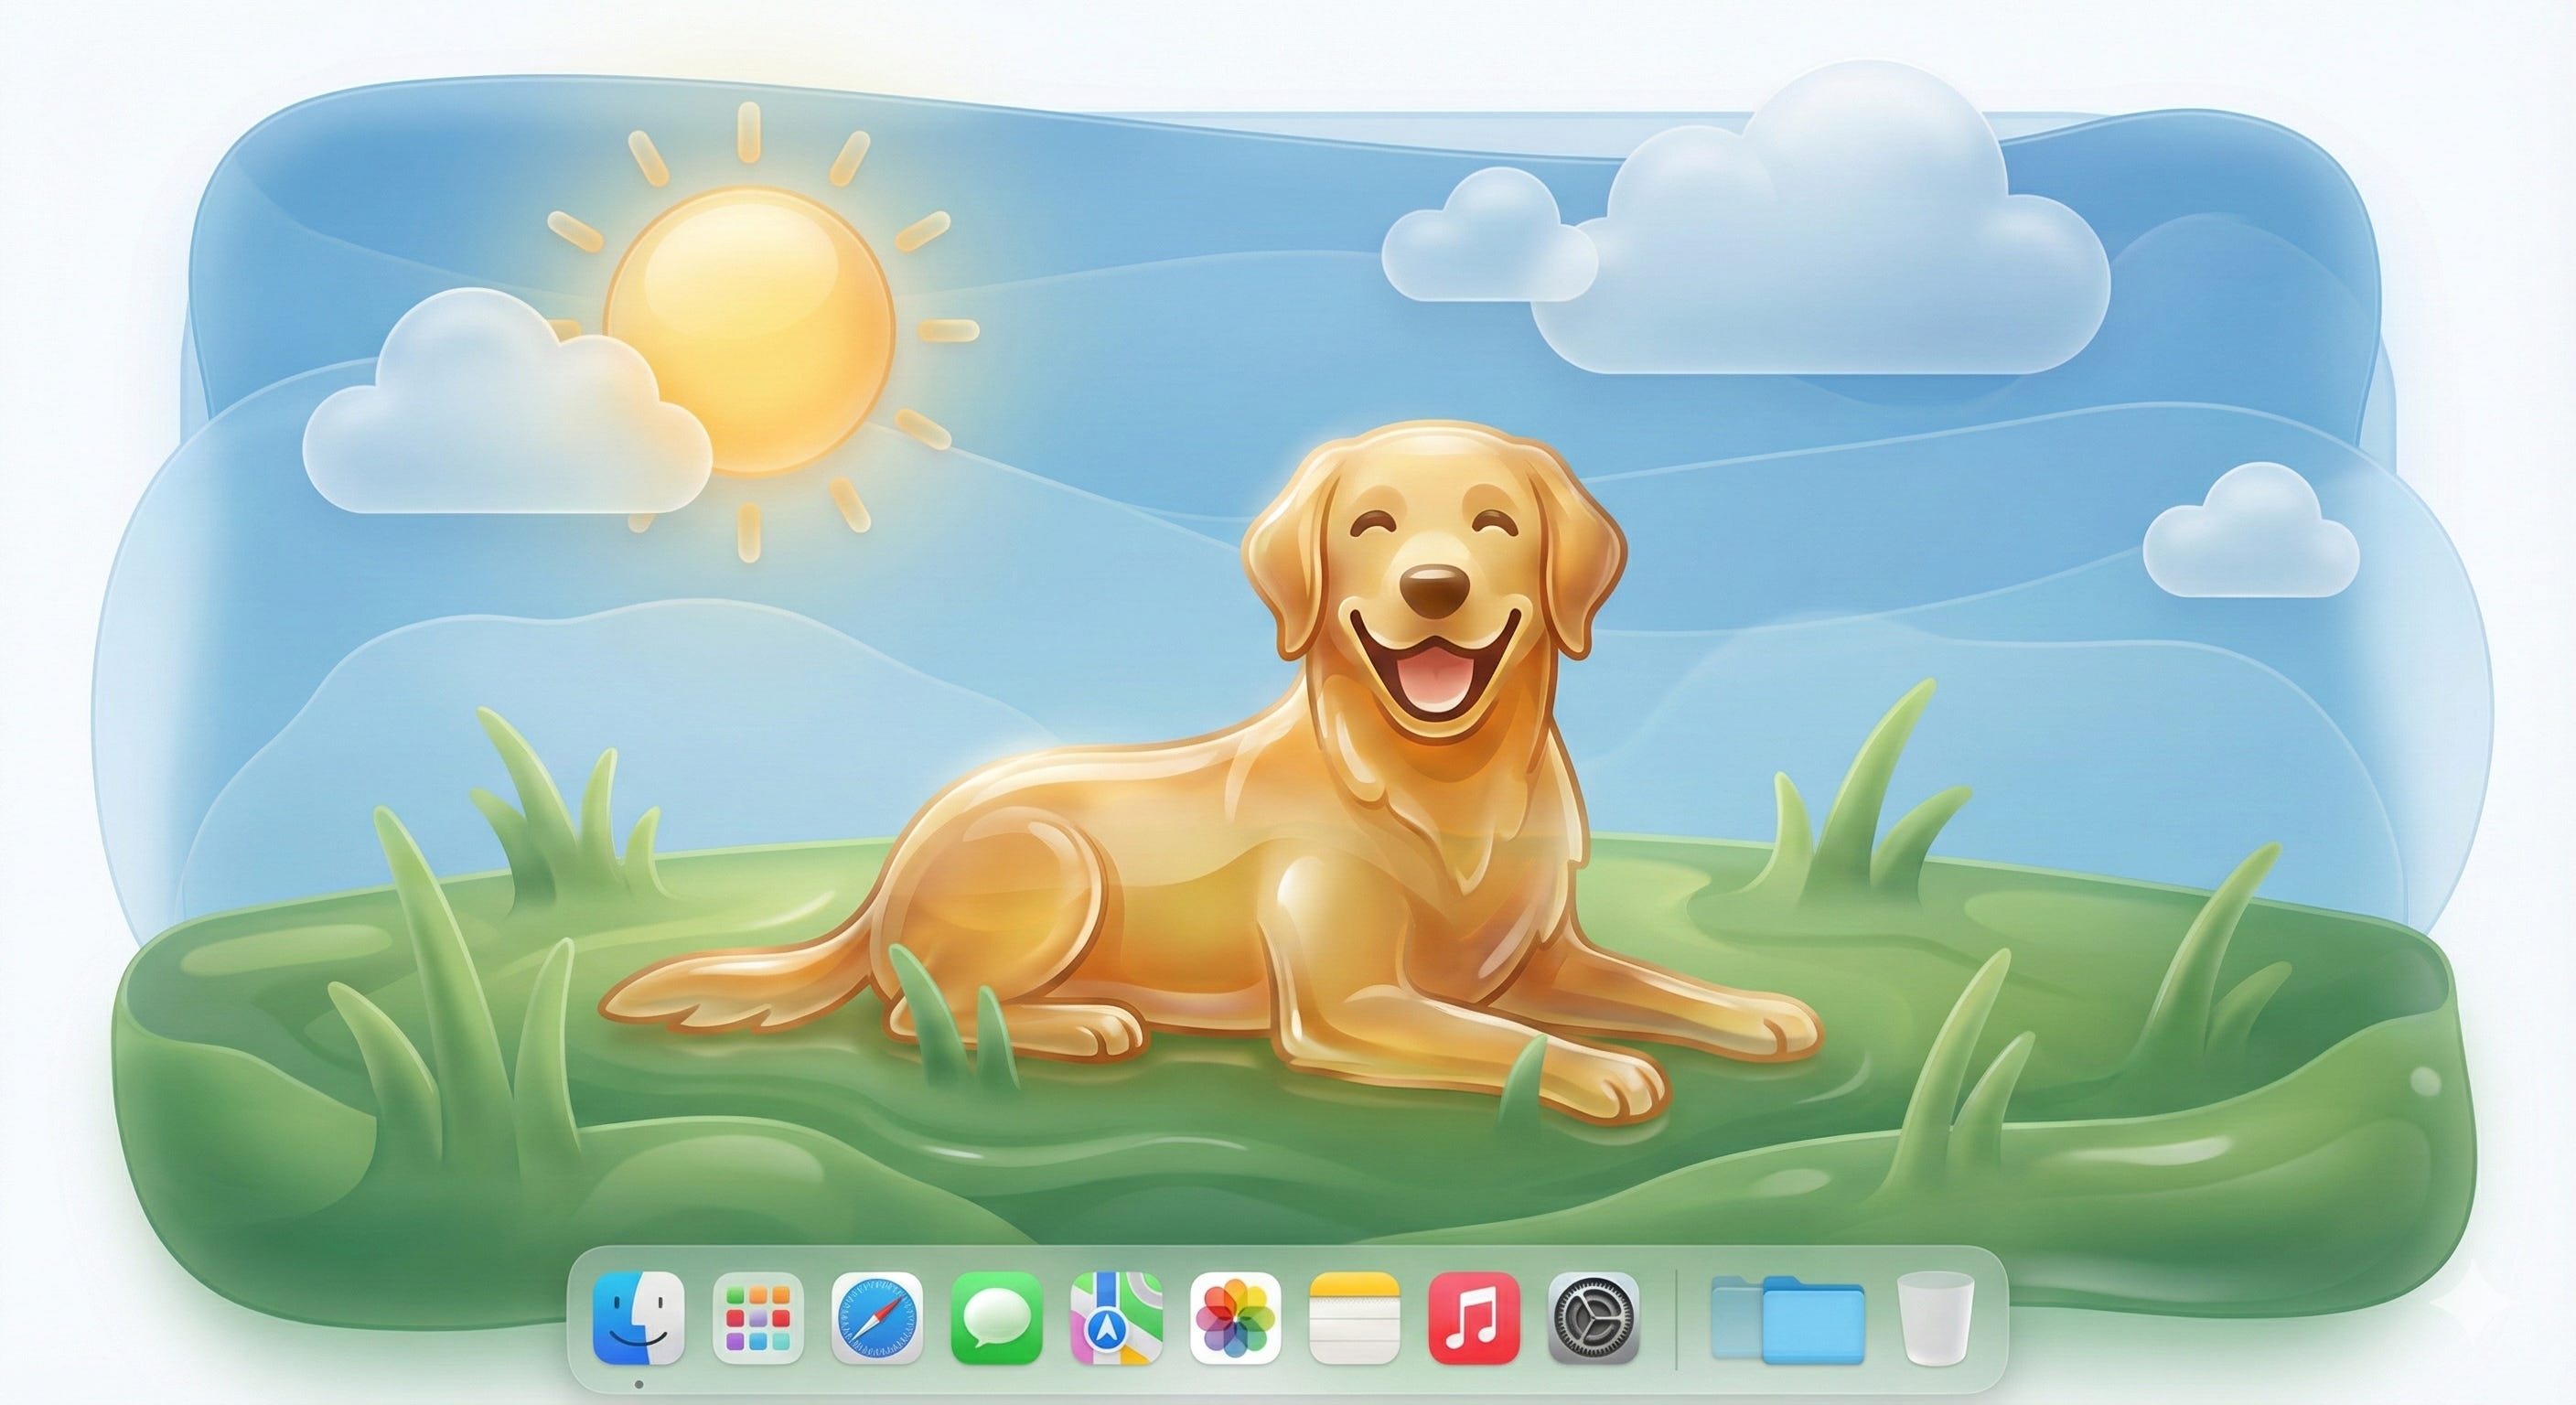
Task: Open the Photos flower icon
Action: (x=1235, y=1318)
